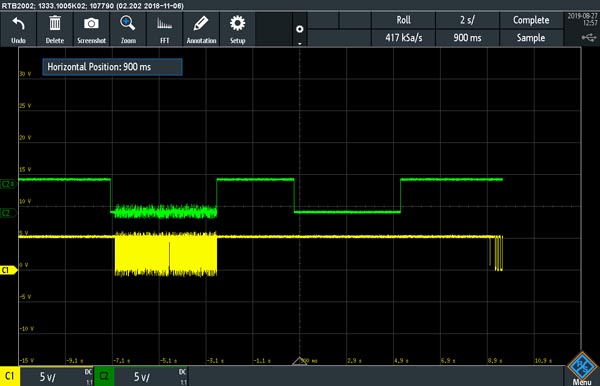
Task: Click the Undo arrow icon
Action: coord(18,24)
